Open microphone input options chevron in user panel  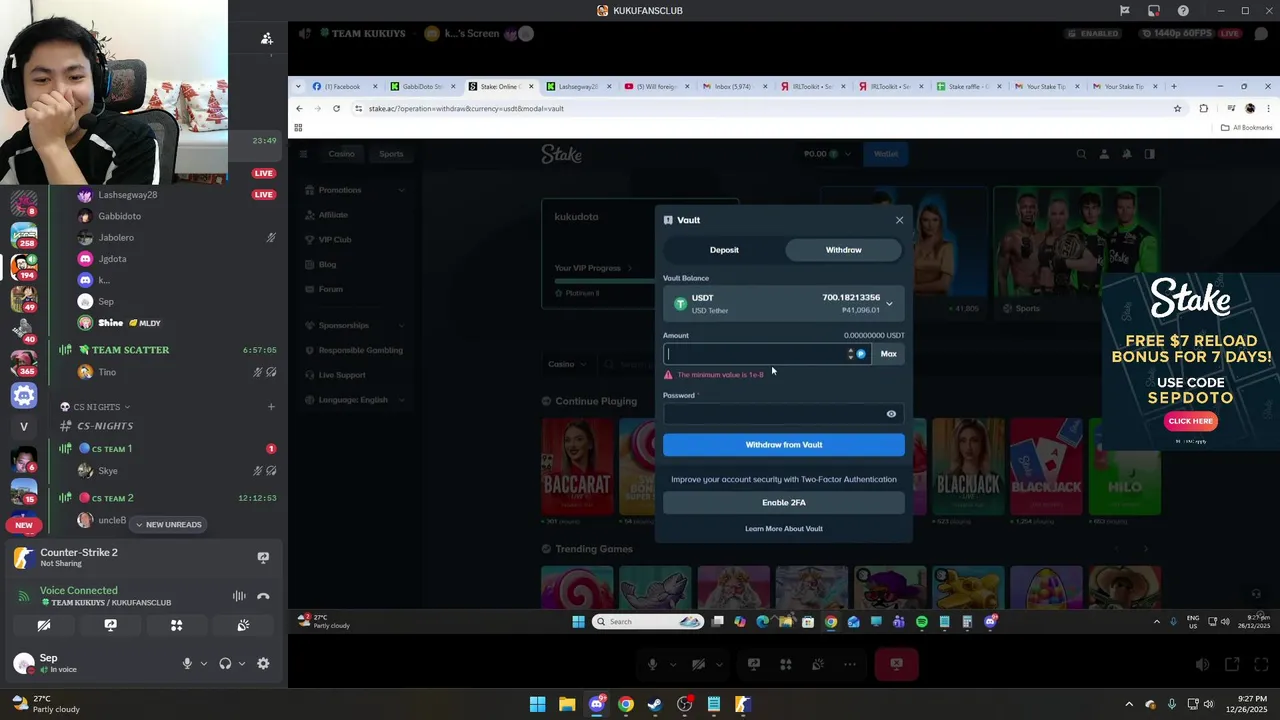coord(204,663)
